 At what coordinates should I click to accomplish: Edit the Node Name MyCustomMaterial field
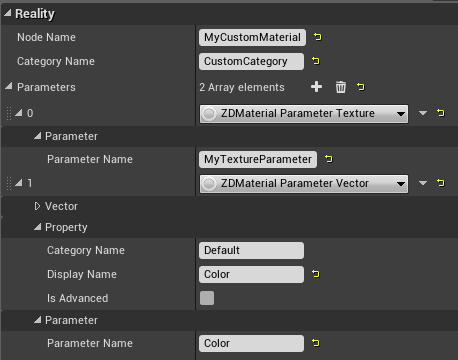pyautogui.click(x=252, y=37)
